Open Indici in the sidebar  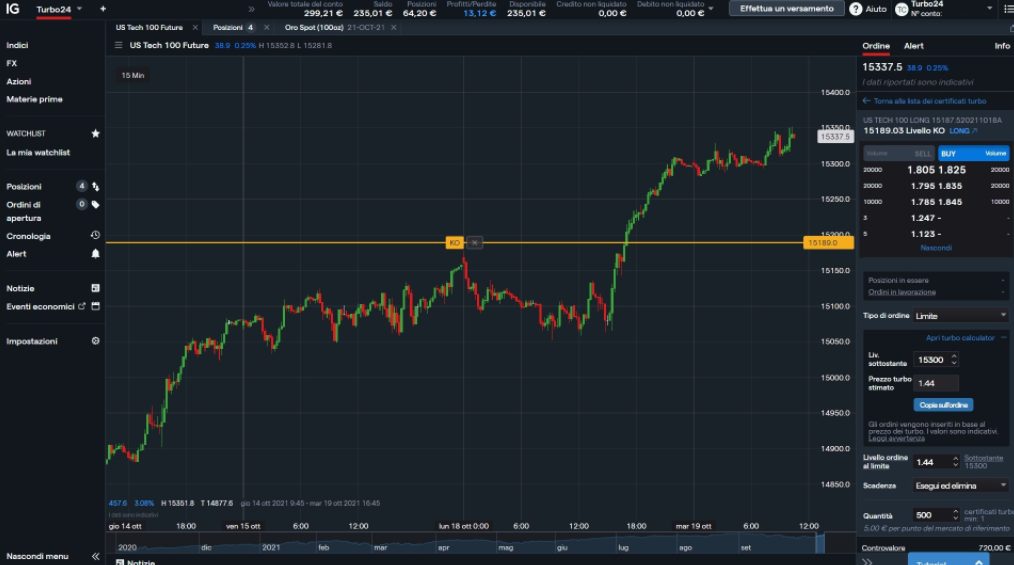[x=17, y=45]
